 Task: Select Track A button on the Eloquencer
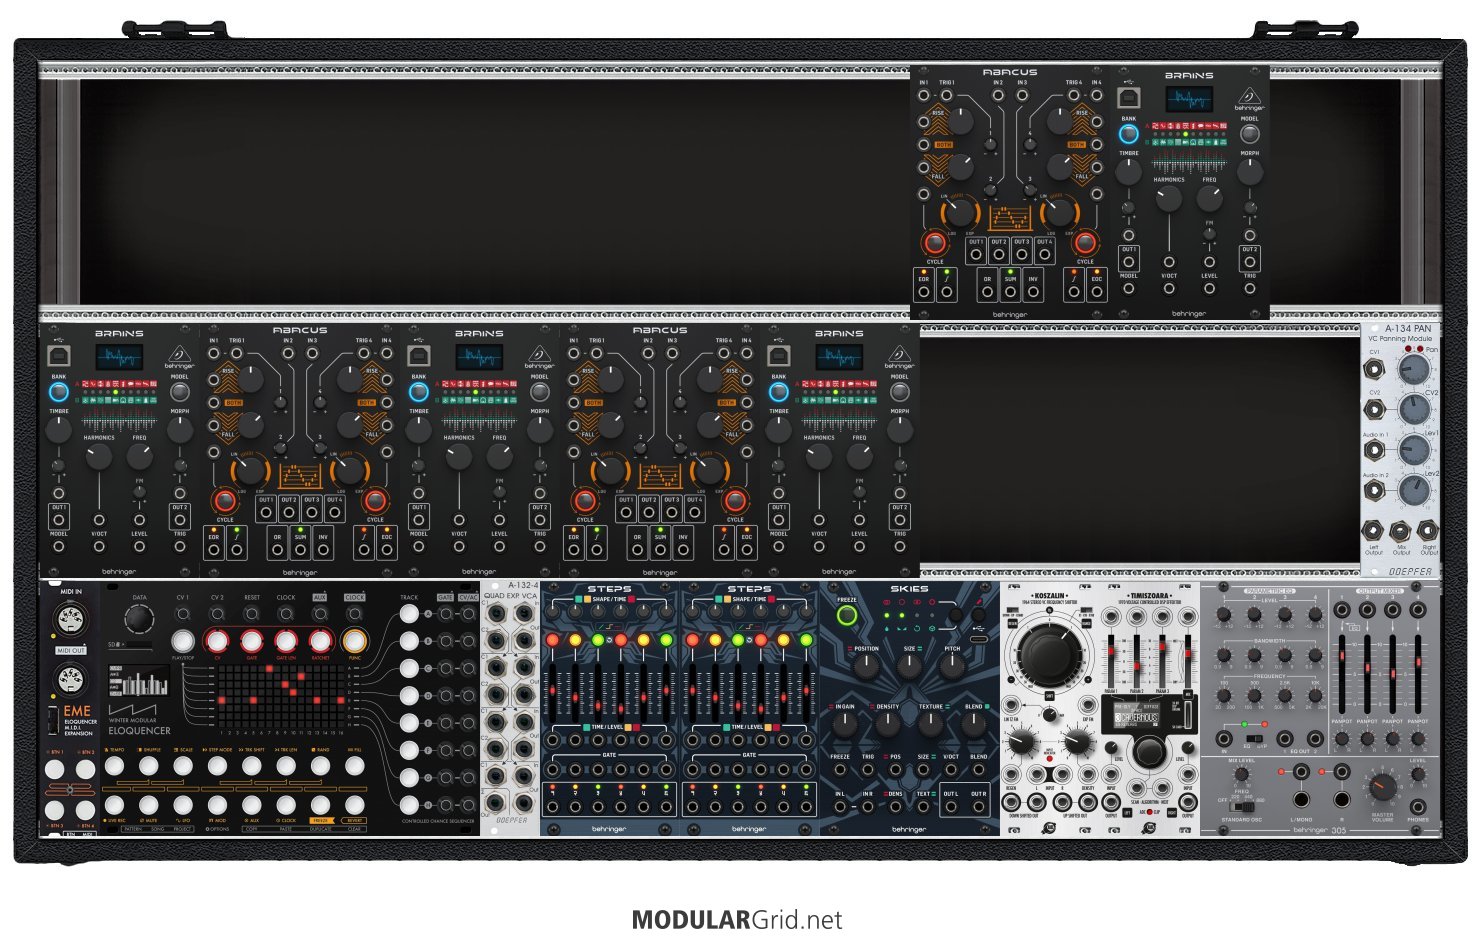pos(409,614)
